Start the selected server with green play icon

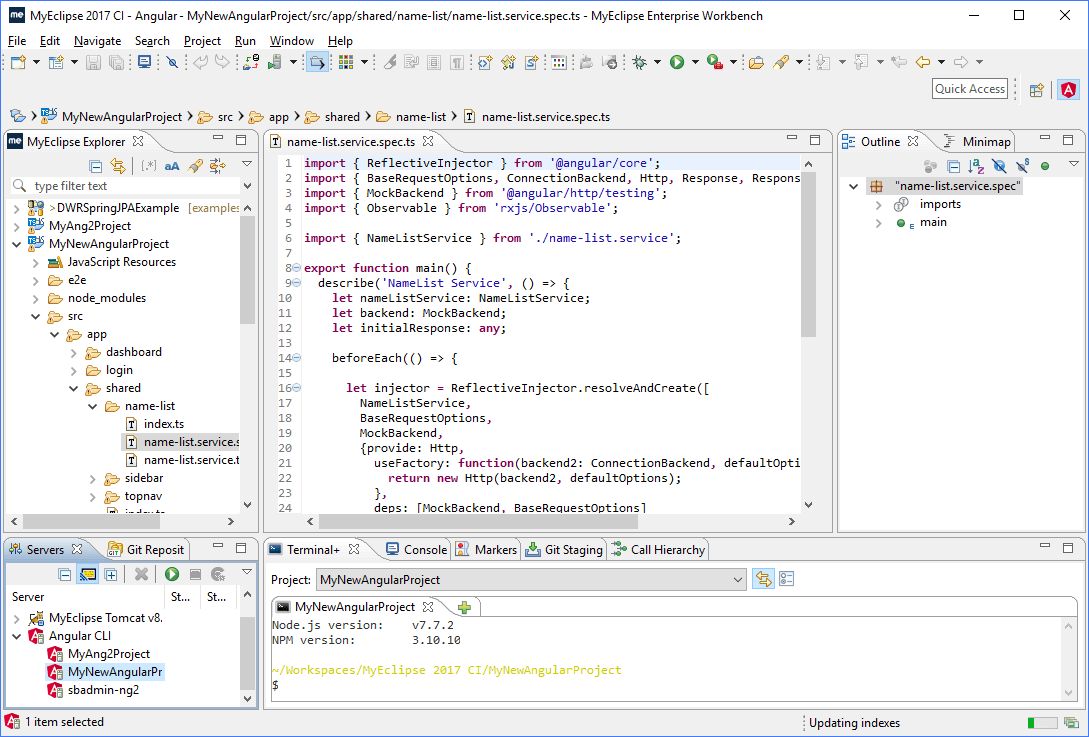point(172,574)
